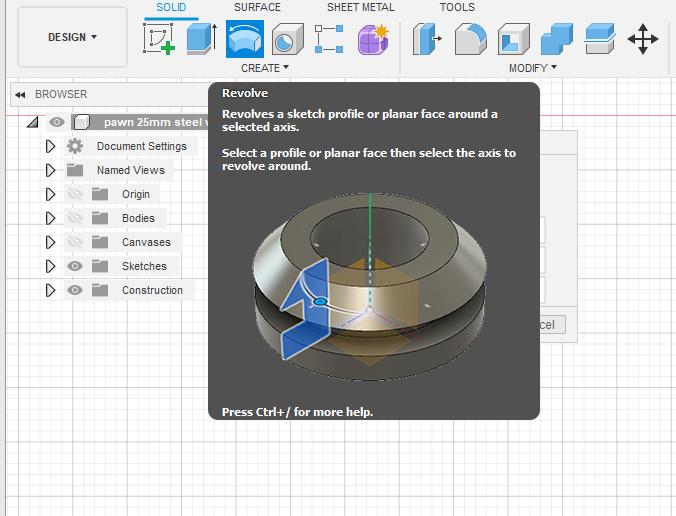Show the hidden Canvases folder
Image resolution: width=676 pixels, height=516 pixels.
tap(75, 242)
